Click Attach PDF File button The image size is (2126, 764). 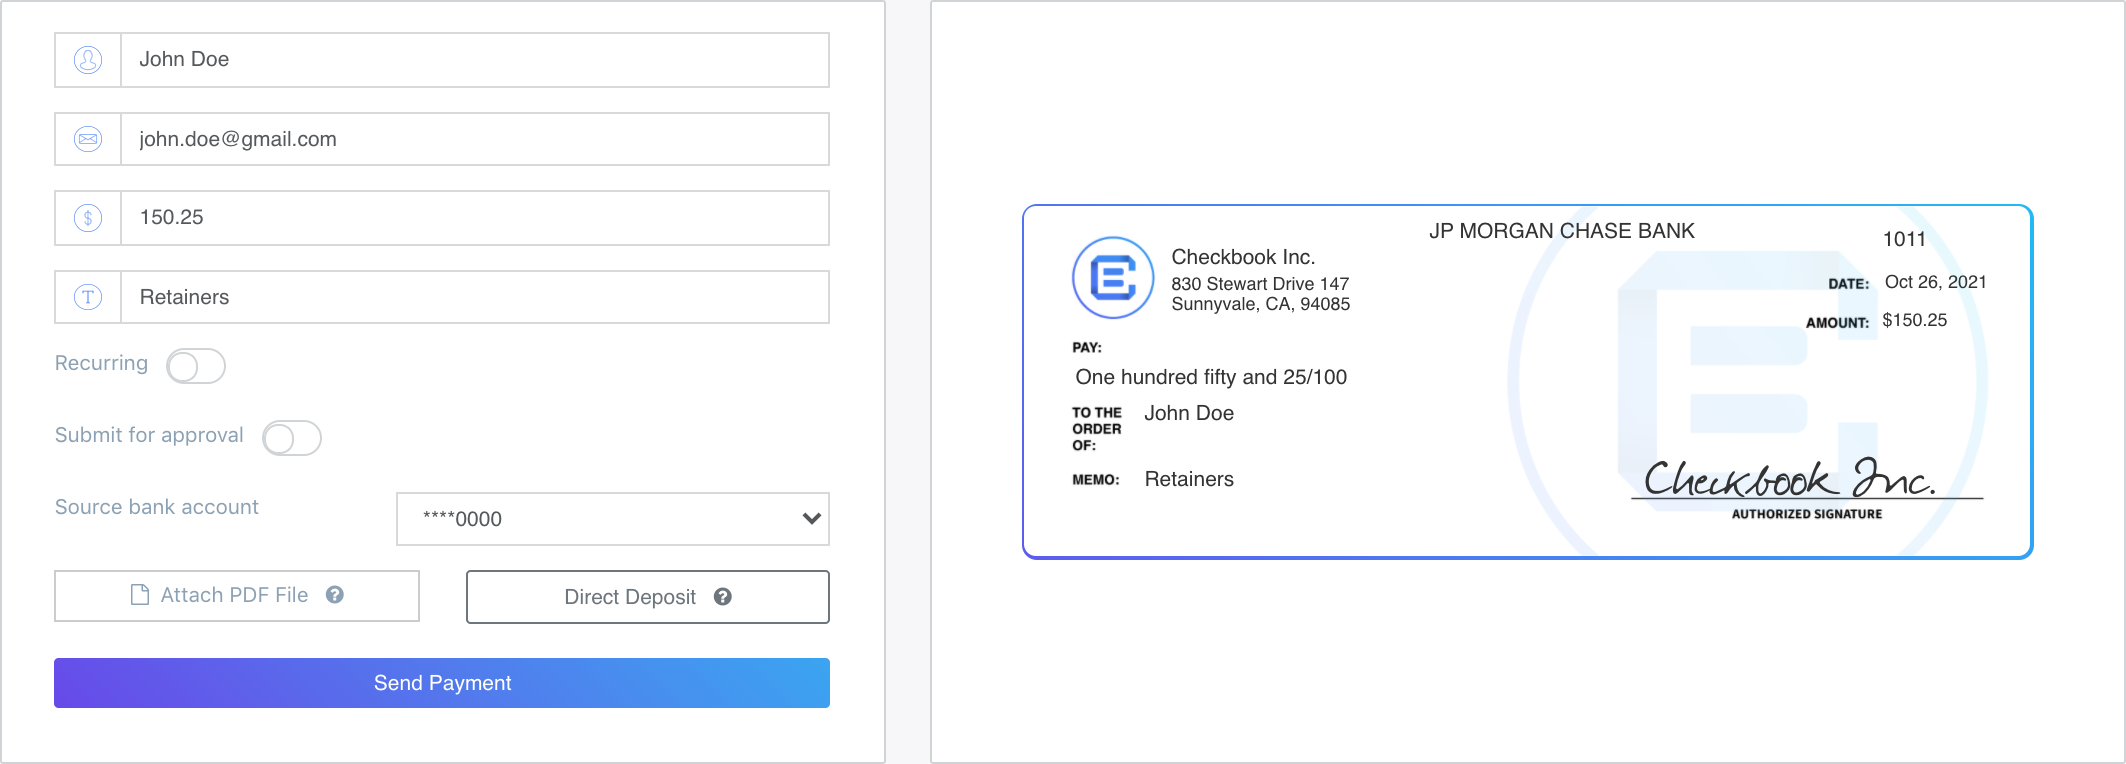point(237,596)
